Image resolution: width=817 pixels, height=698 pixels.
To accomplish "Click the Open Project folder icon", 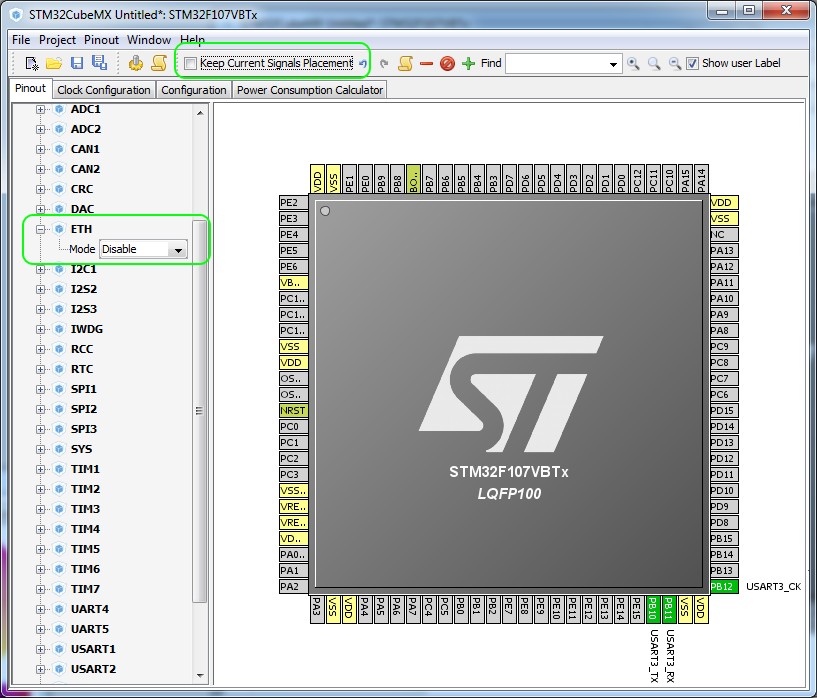I will [54, 64].
